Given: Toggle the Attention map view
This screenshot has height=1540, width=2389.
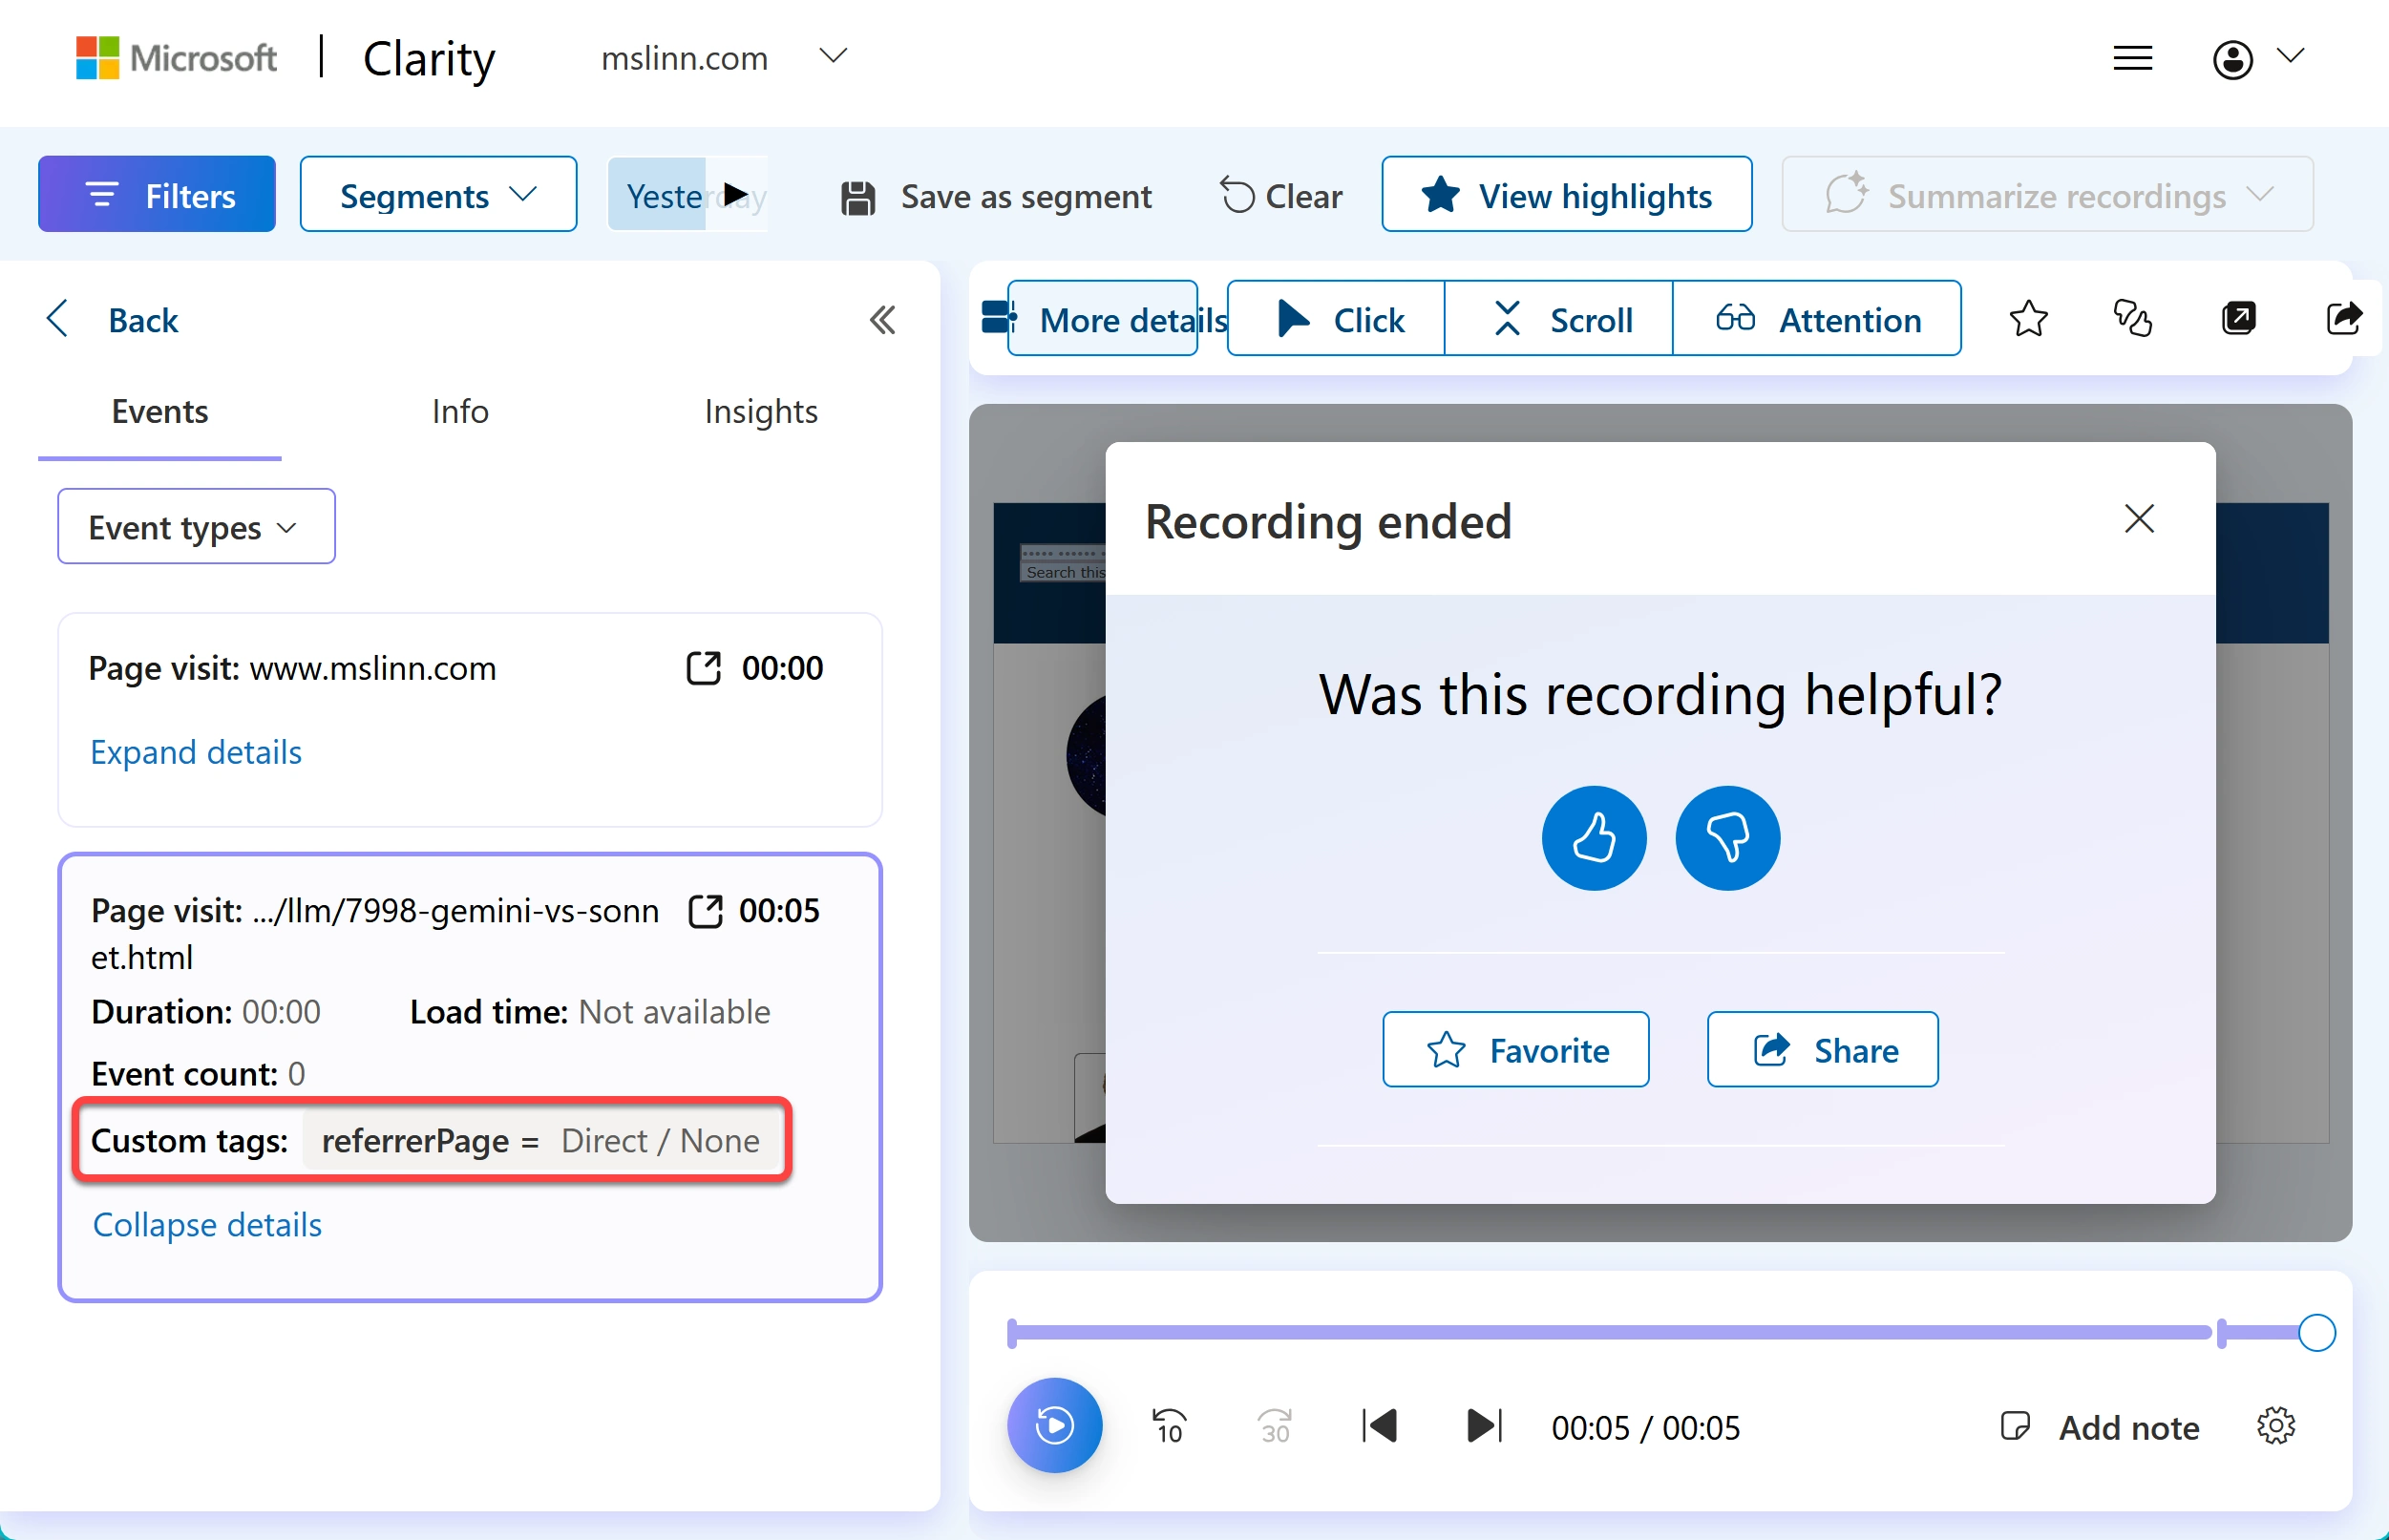Looking at the screenshot, I should click(1816, 318).
